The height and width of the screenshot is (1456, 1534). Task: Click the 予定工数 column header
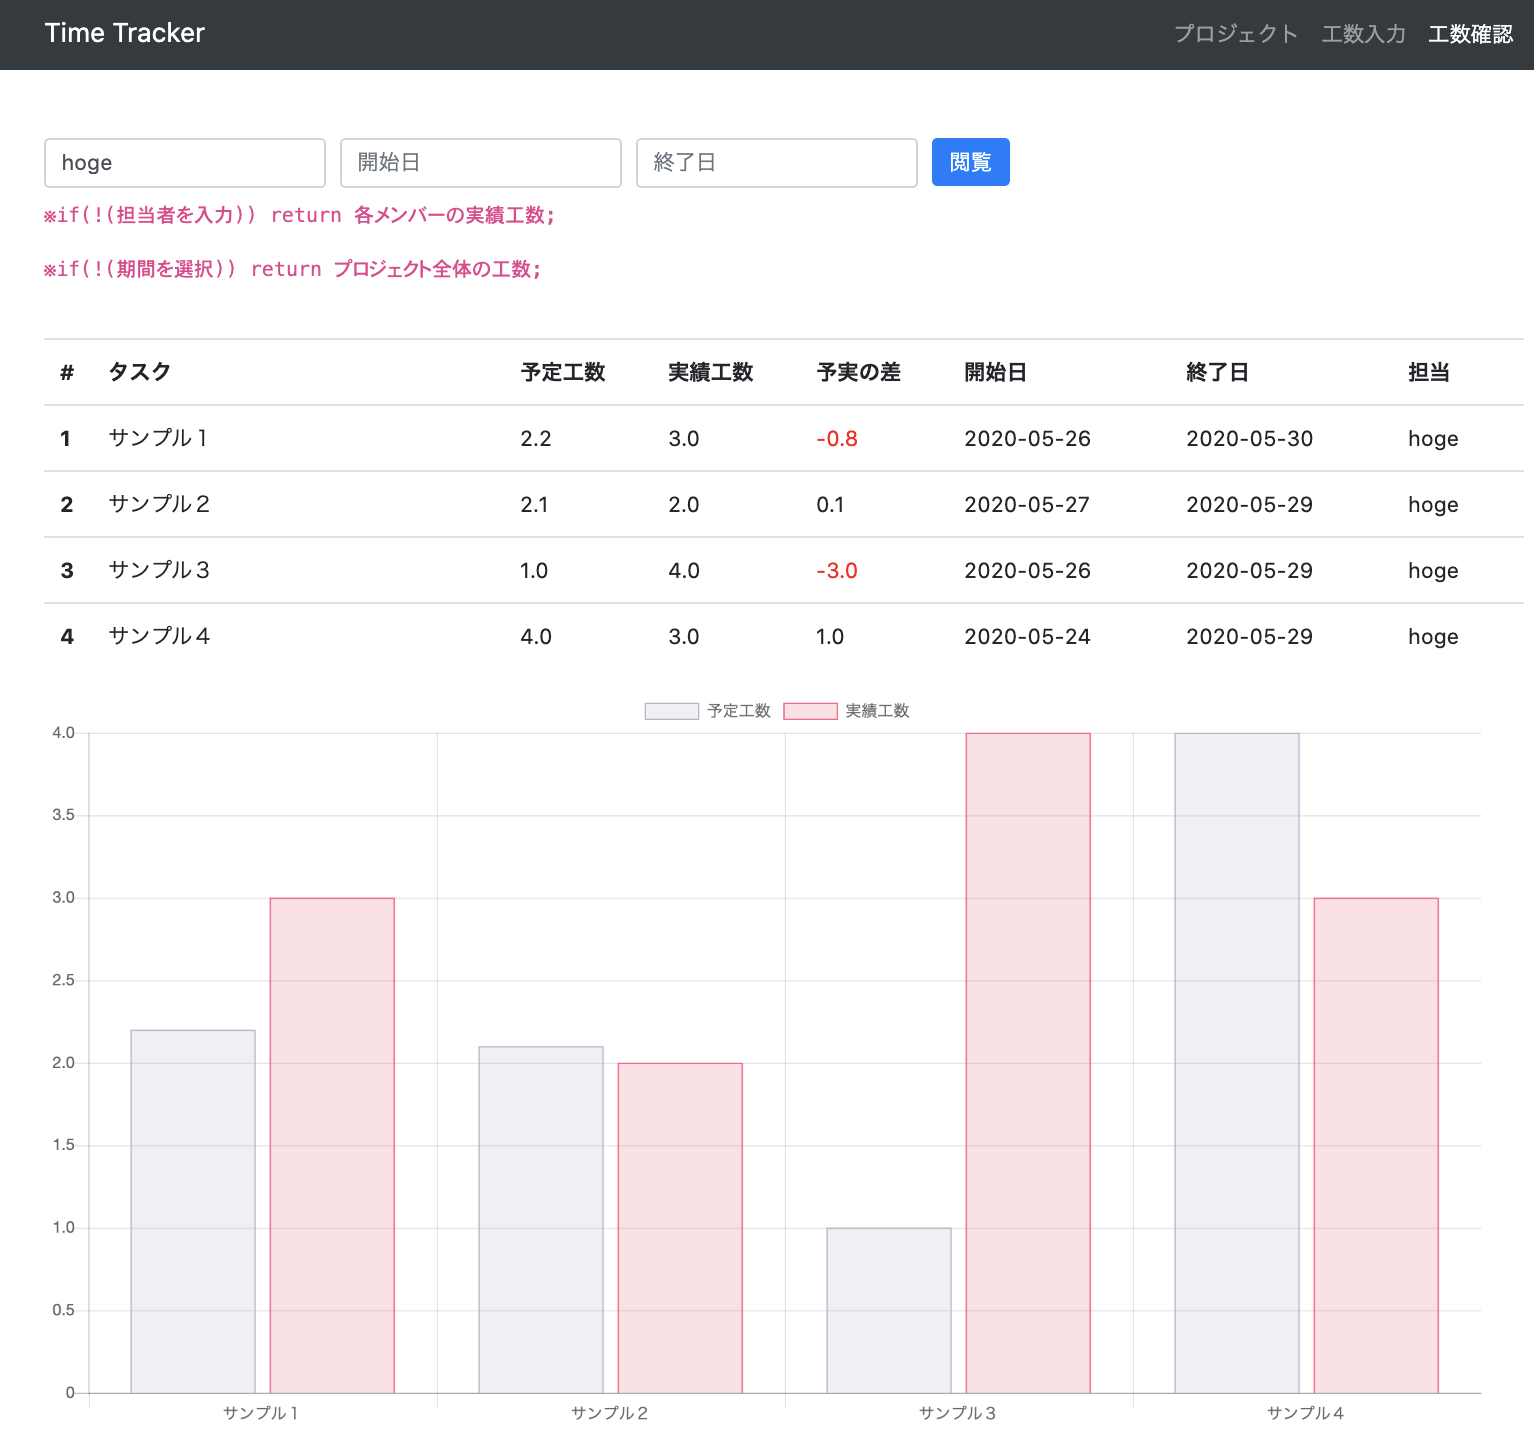pos(563,372)
